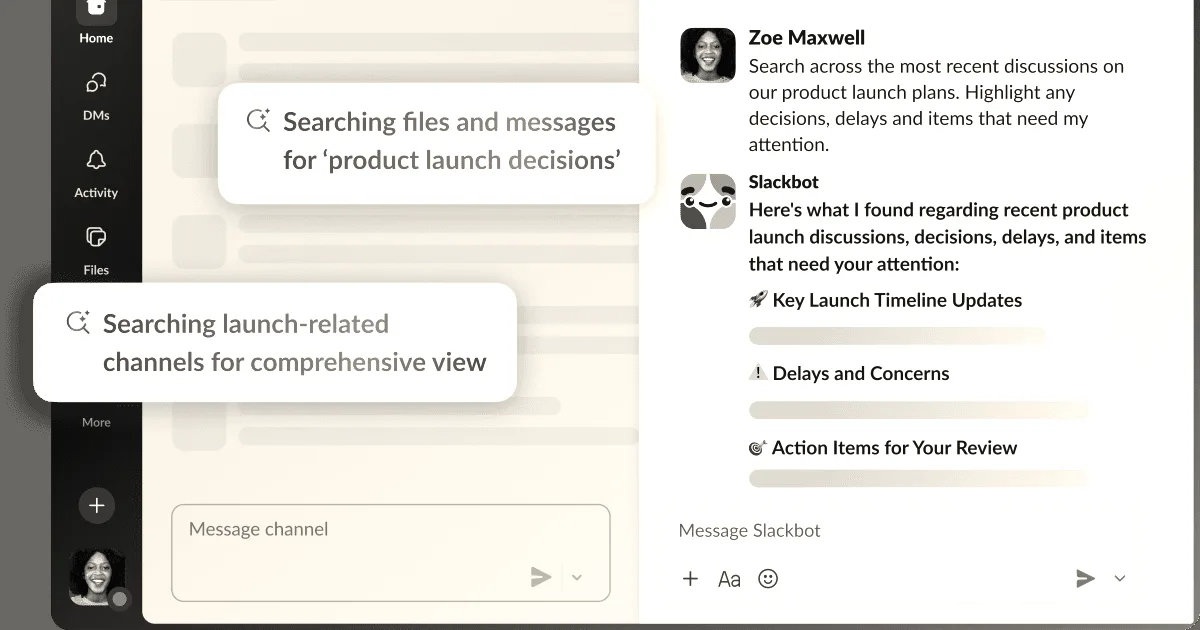Open DMs in the sidebar
This screenshot has height=630, width=1200.
tap(96, 96)
